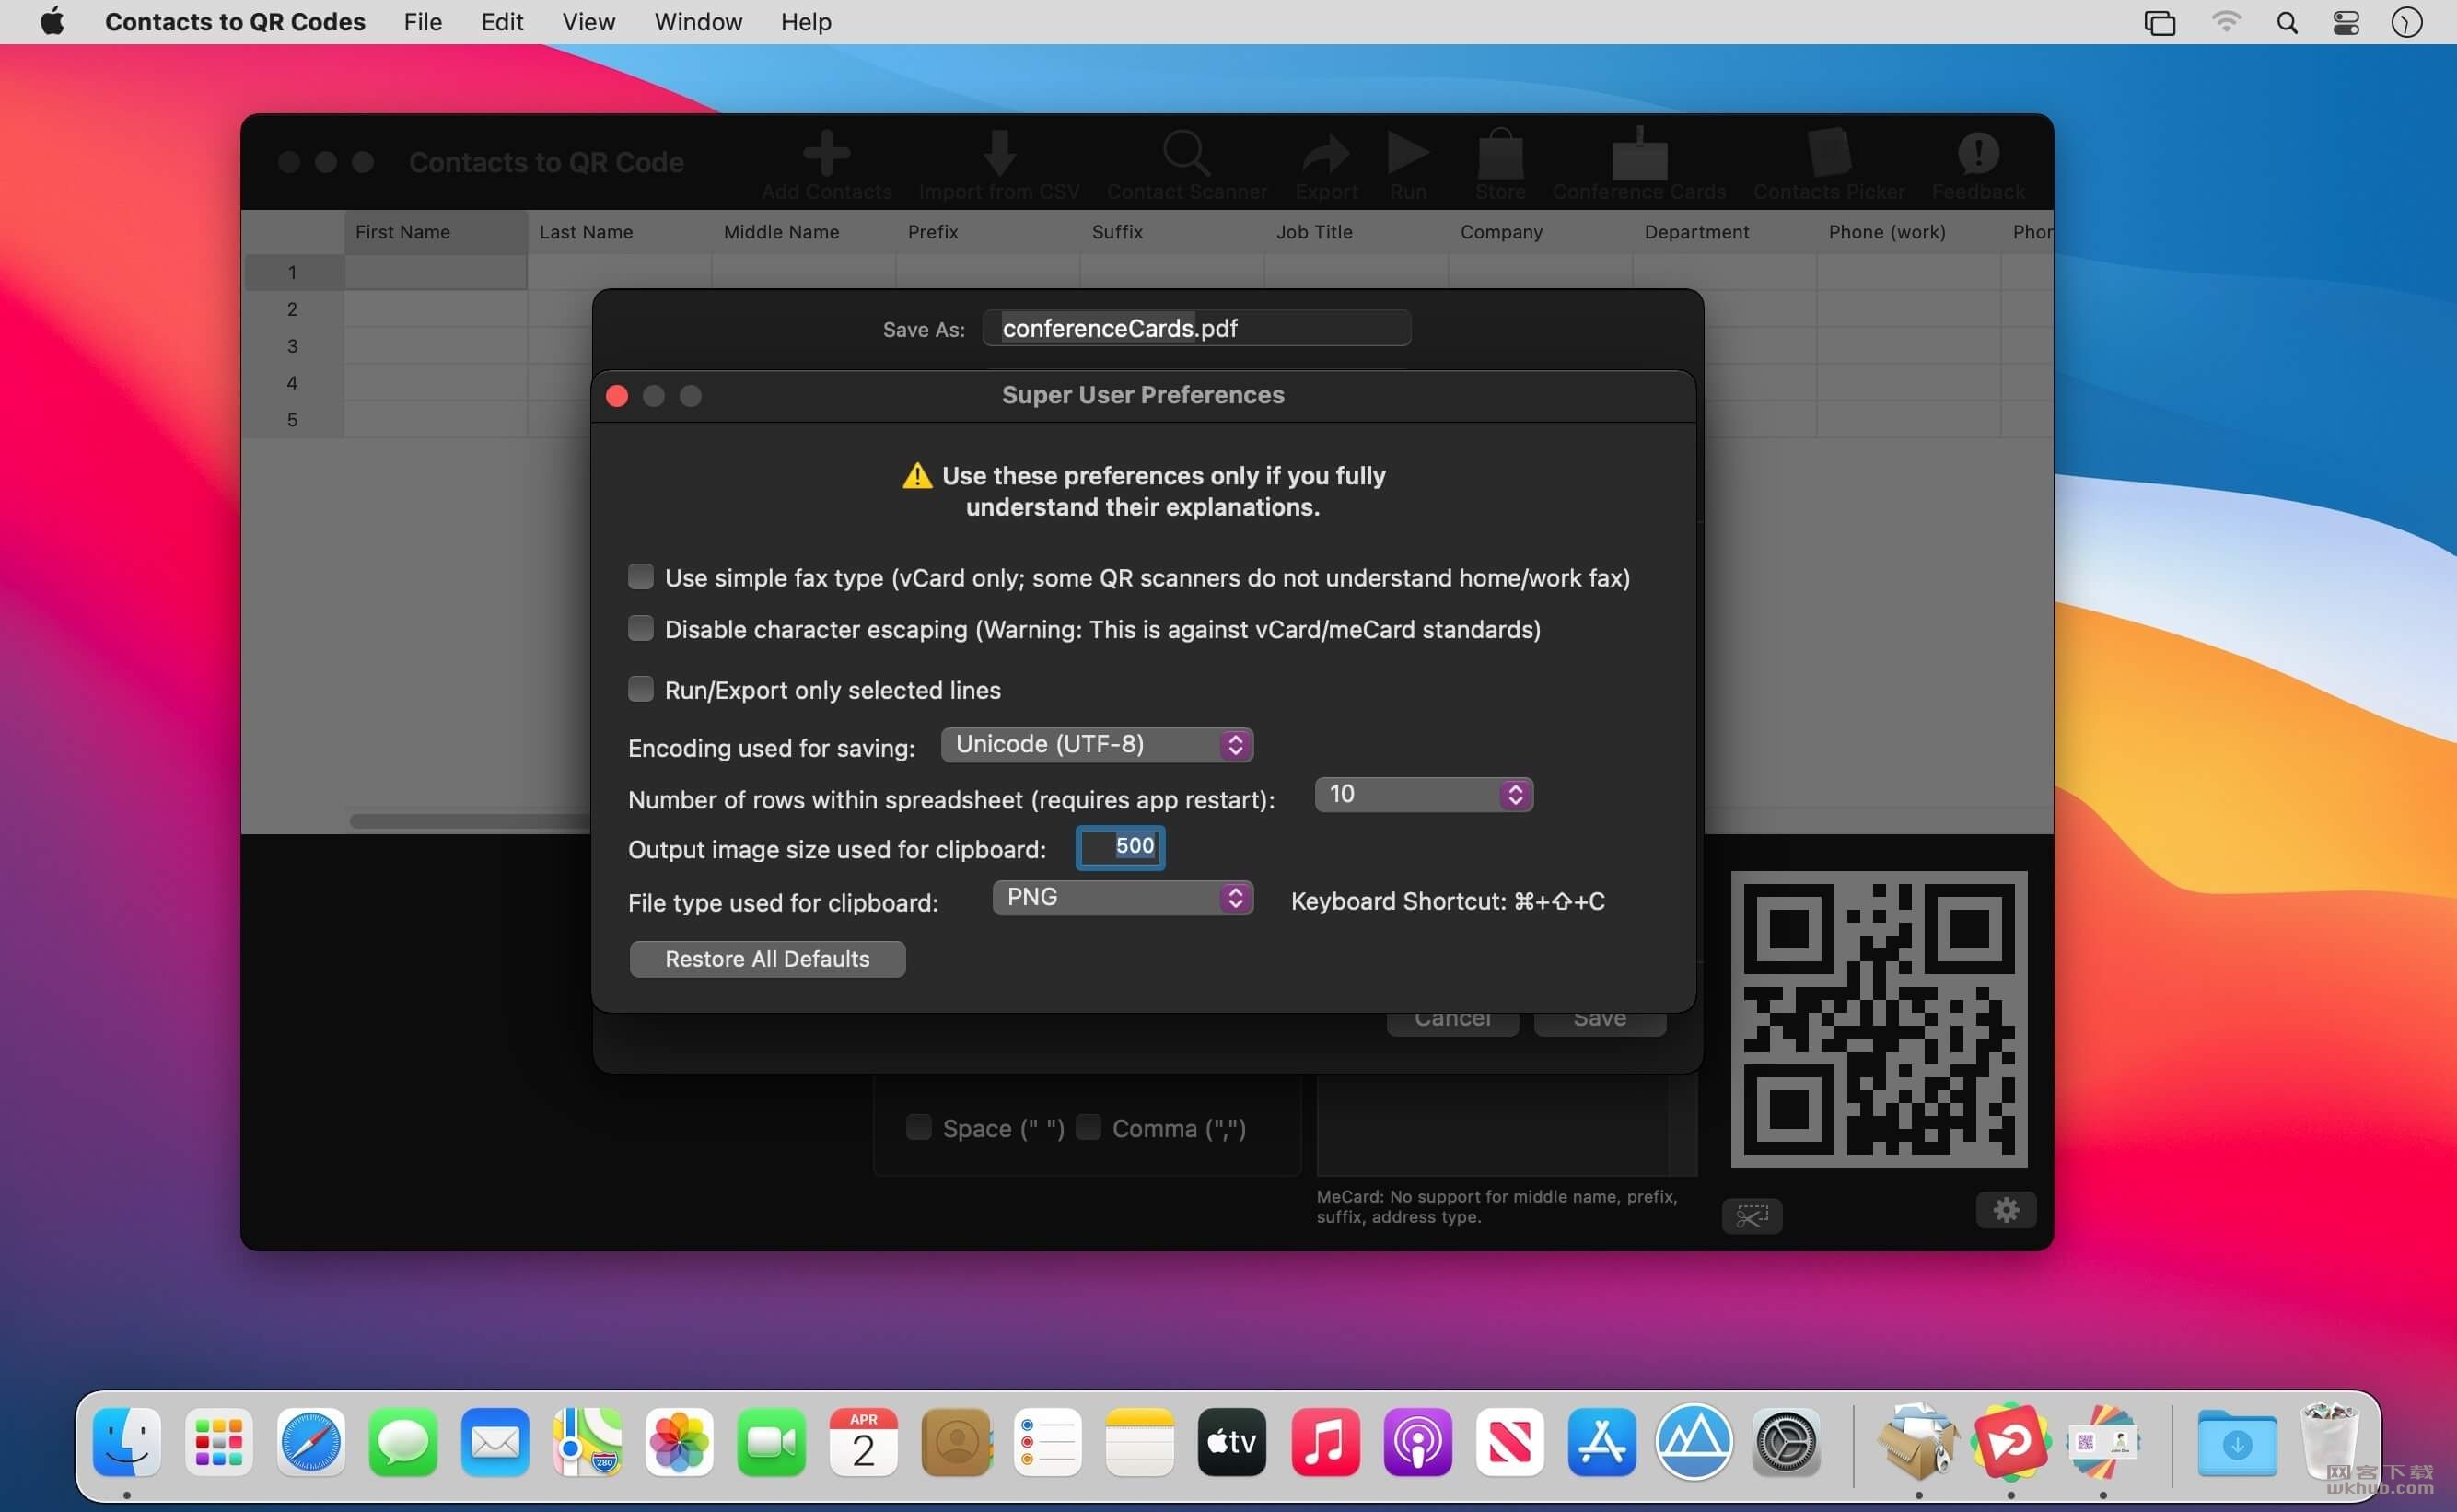Select row 3 in the spreadsheet

tap(292, 346)
